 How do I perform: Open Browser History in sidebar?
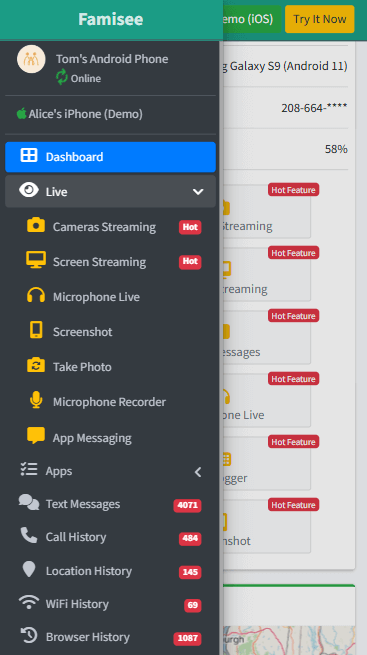(x=110, y=637)
